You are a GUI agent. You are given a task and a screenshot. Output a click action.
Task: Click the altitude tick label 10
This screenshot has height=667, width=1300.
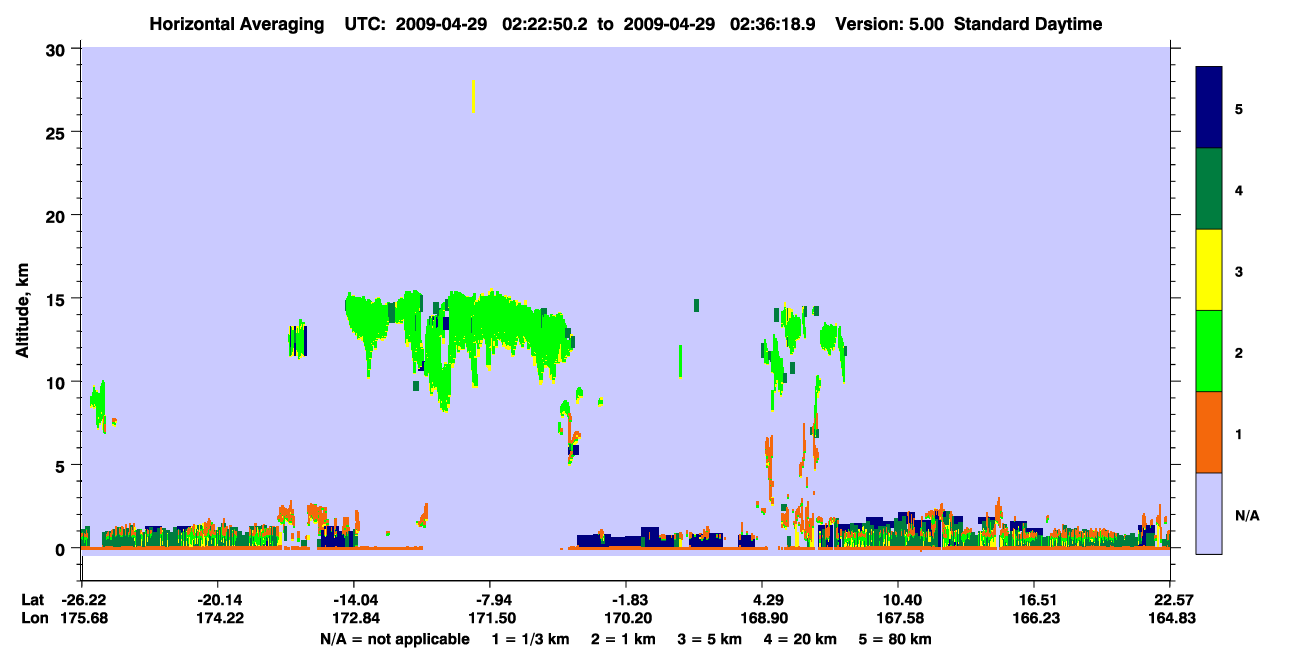(x=58, y=382)
